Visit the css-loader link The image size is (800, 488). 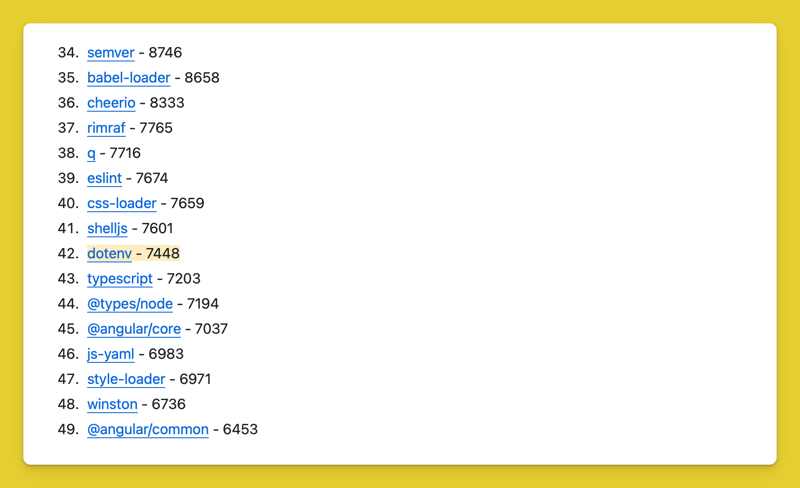121,203
